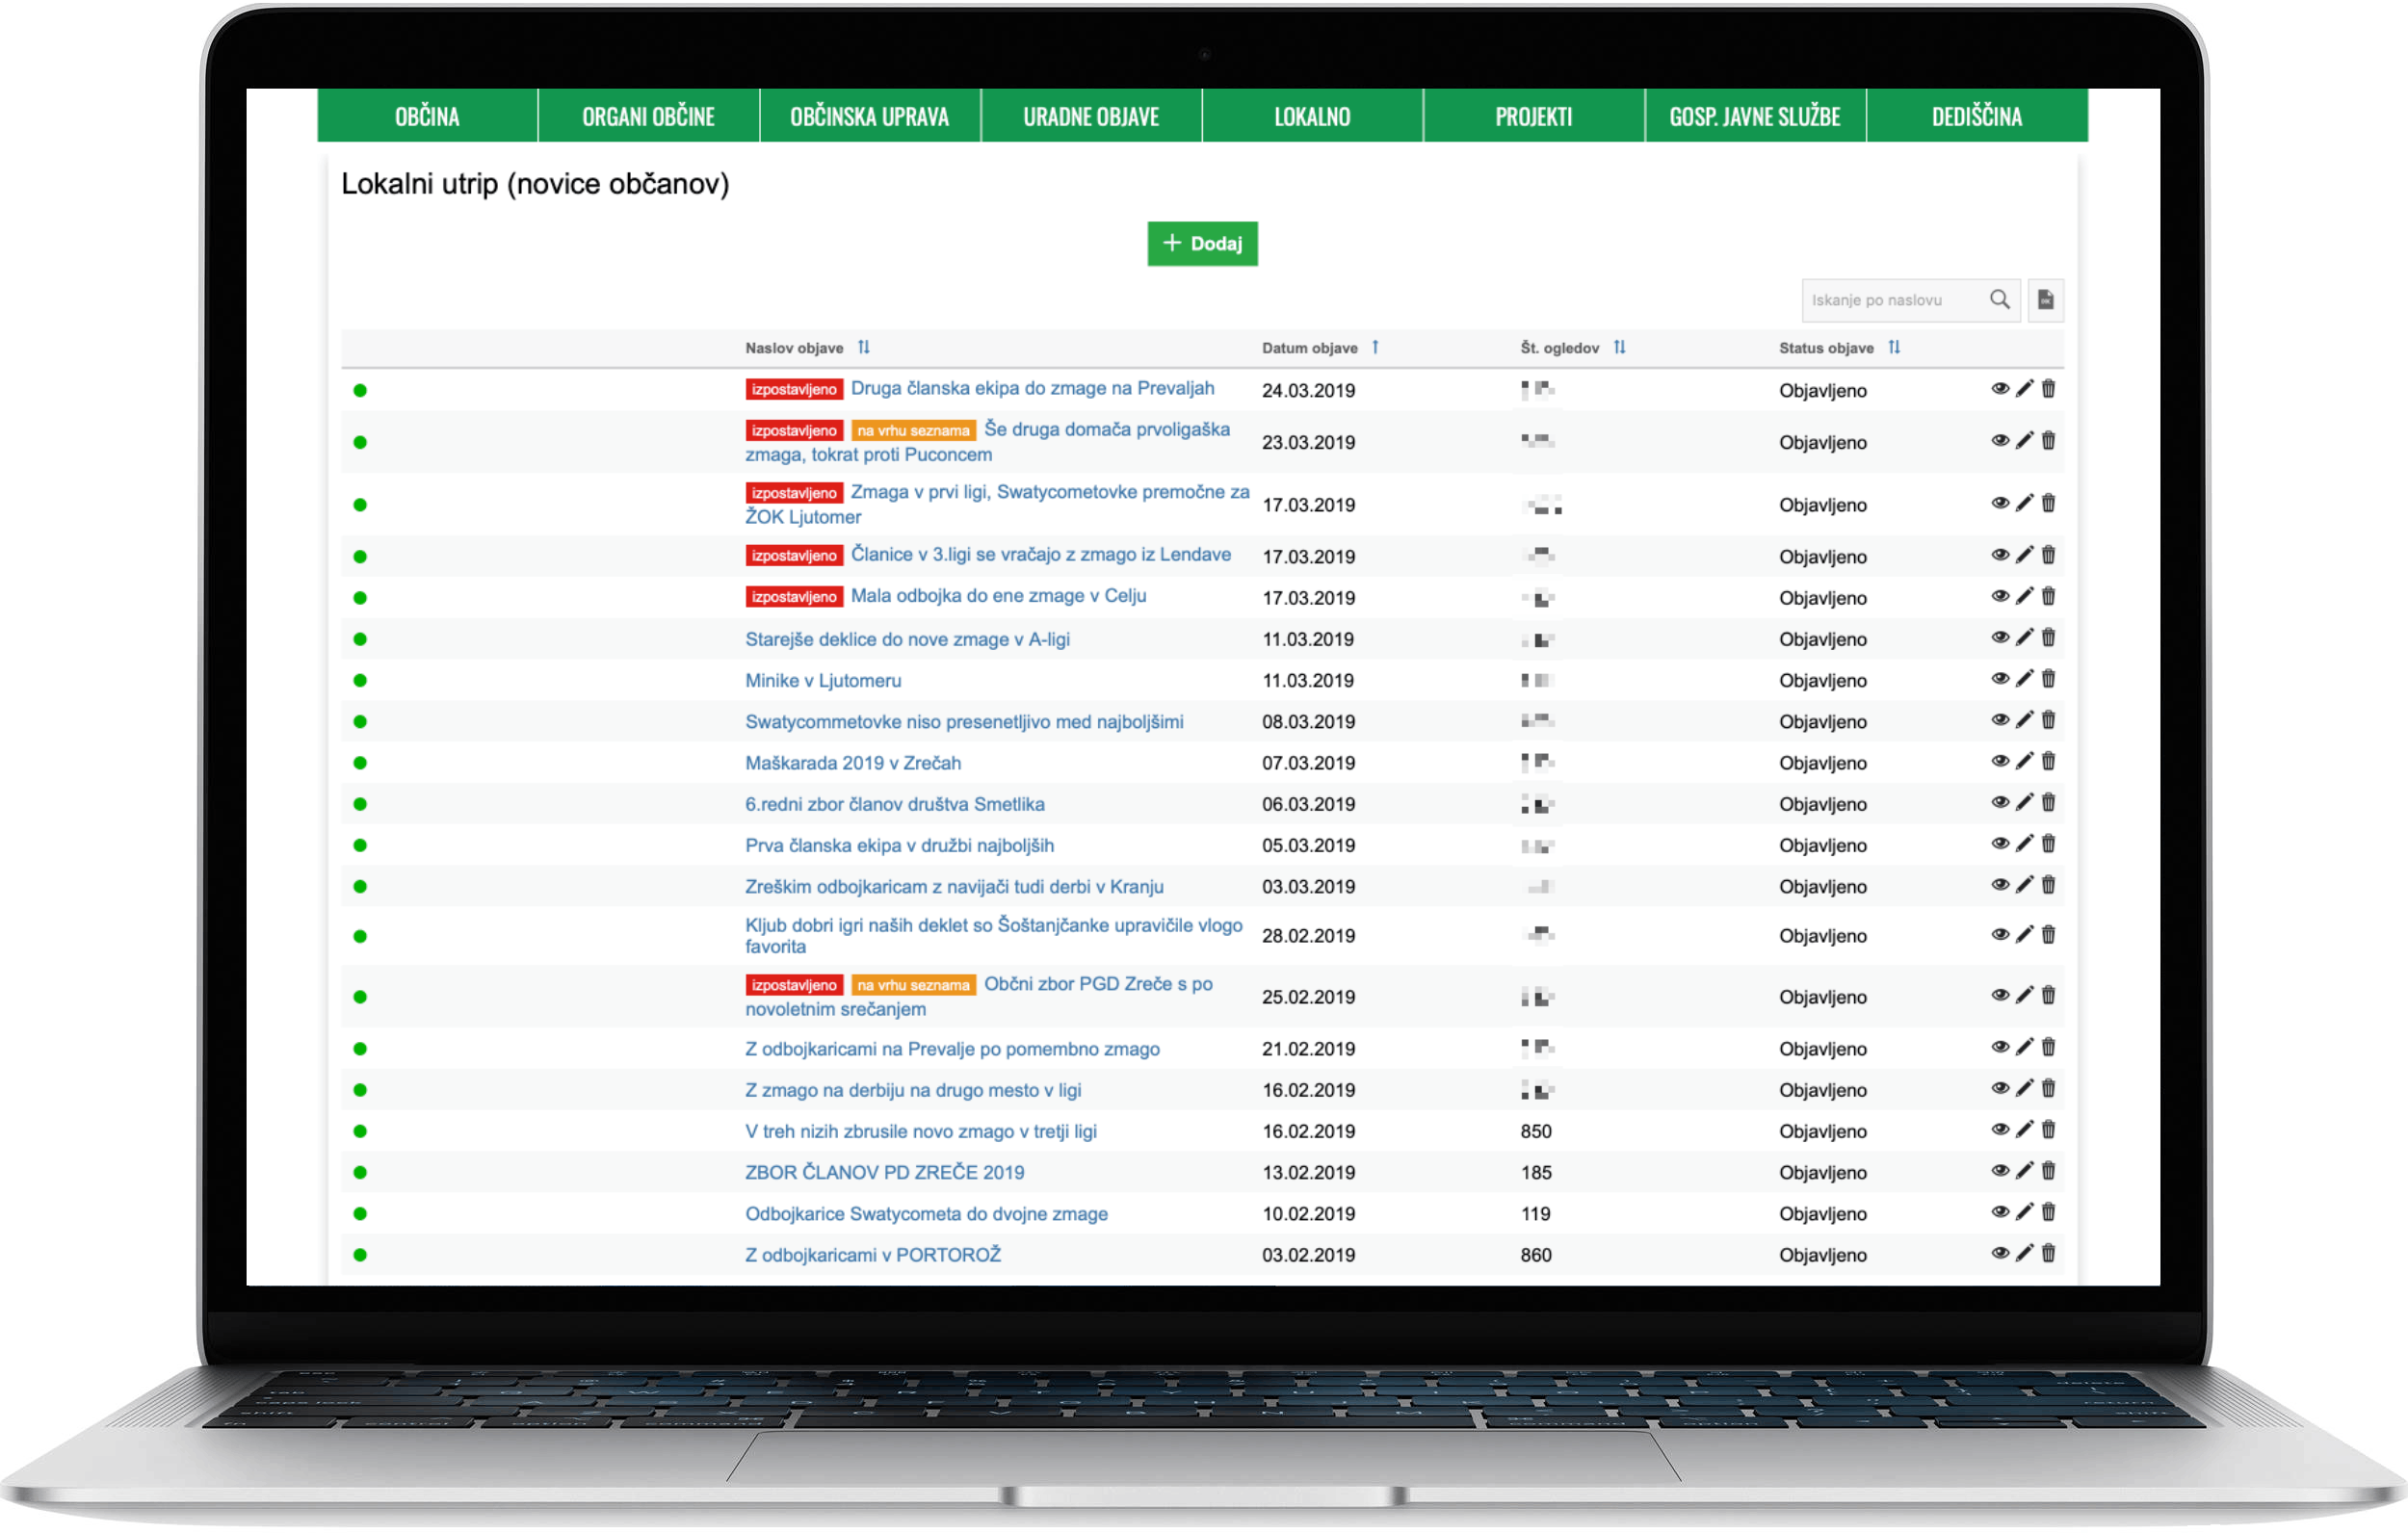Delete 'Druga članska ekipa do zmage na Prevaljah'
The height and width of the screenshot is (1533, 2408).
(2048, 389)
